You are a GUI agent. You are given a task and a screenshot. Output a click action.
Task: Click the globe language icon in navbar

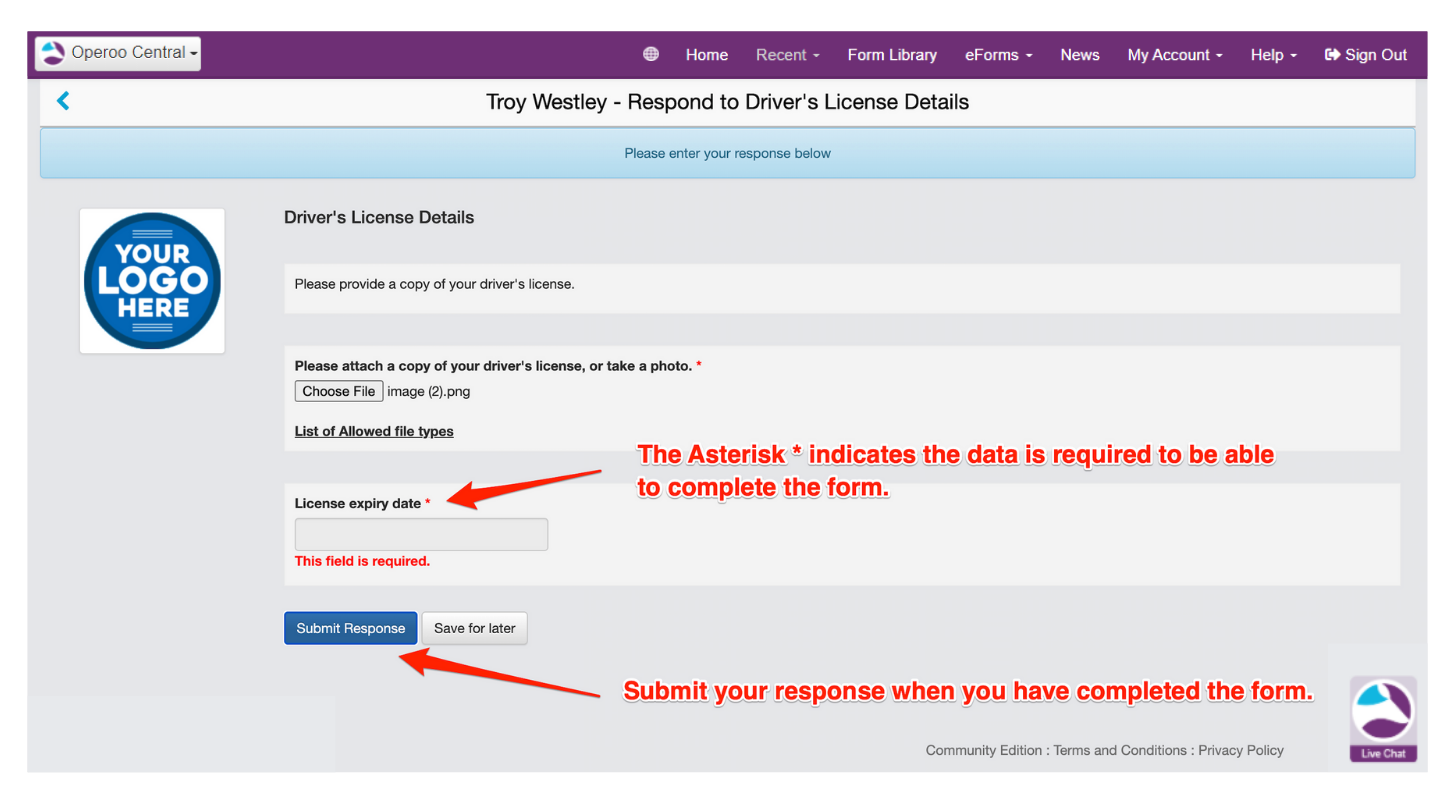[x=651, y=54]
